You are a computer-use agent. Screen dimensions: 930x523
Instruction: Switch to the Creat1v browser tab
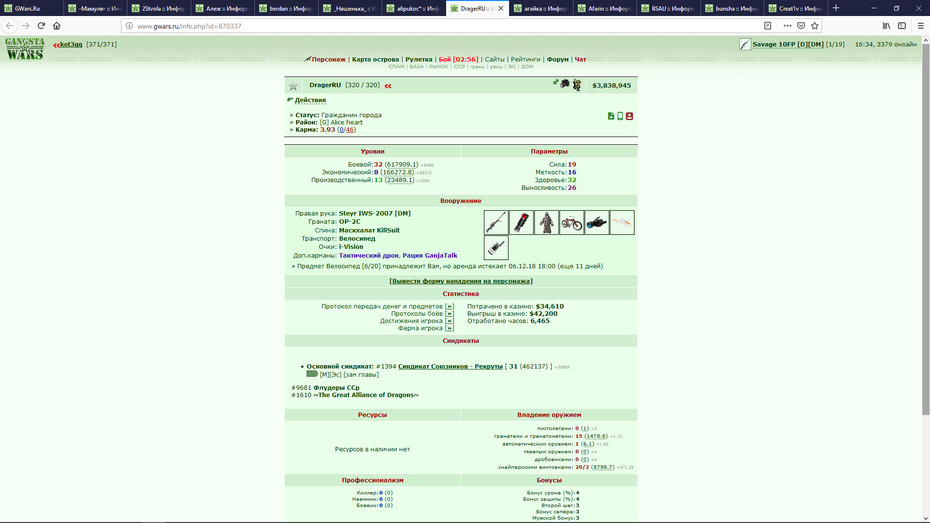(x=795, y=8)
